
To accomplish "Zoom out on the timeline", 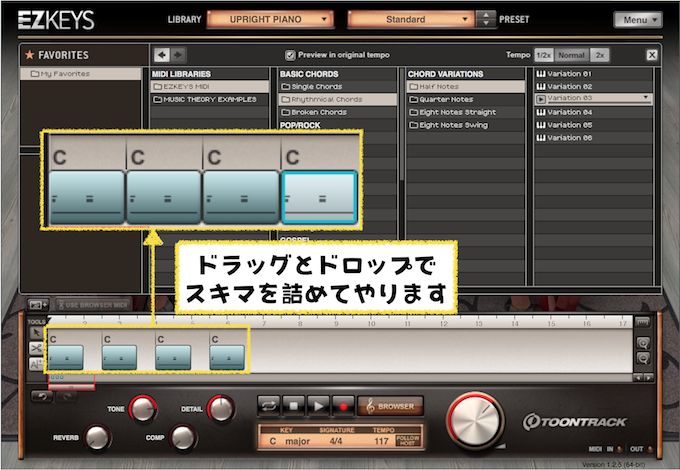I will coord(643,359).
